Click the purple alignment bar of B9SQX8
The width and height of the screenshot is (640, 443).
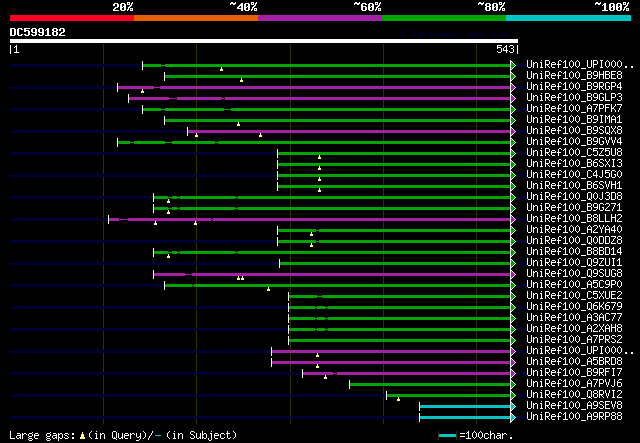[x=349, y=131]
